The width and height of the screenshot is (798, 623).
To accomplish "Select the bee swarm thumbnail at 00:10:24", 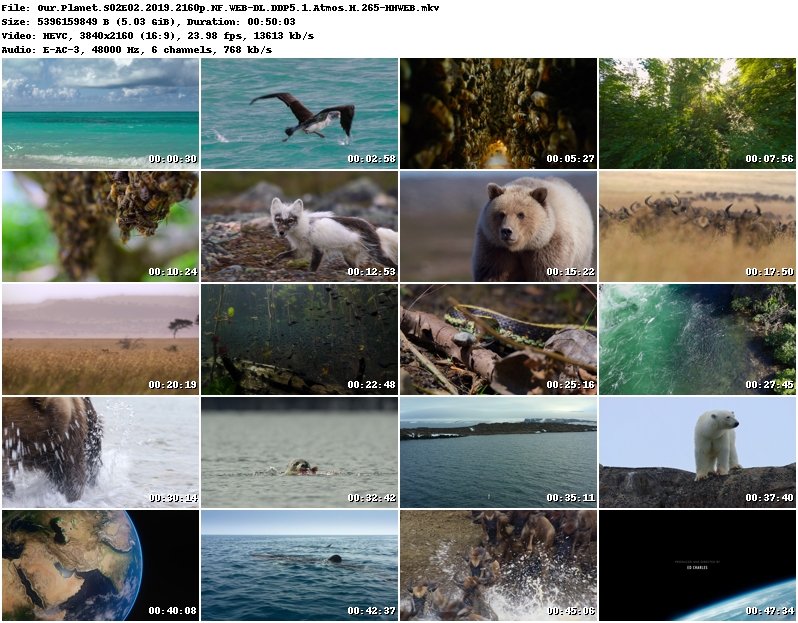I will [x=100, y=226].
